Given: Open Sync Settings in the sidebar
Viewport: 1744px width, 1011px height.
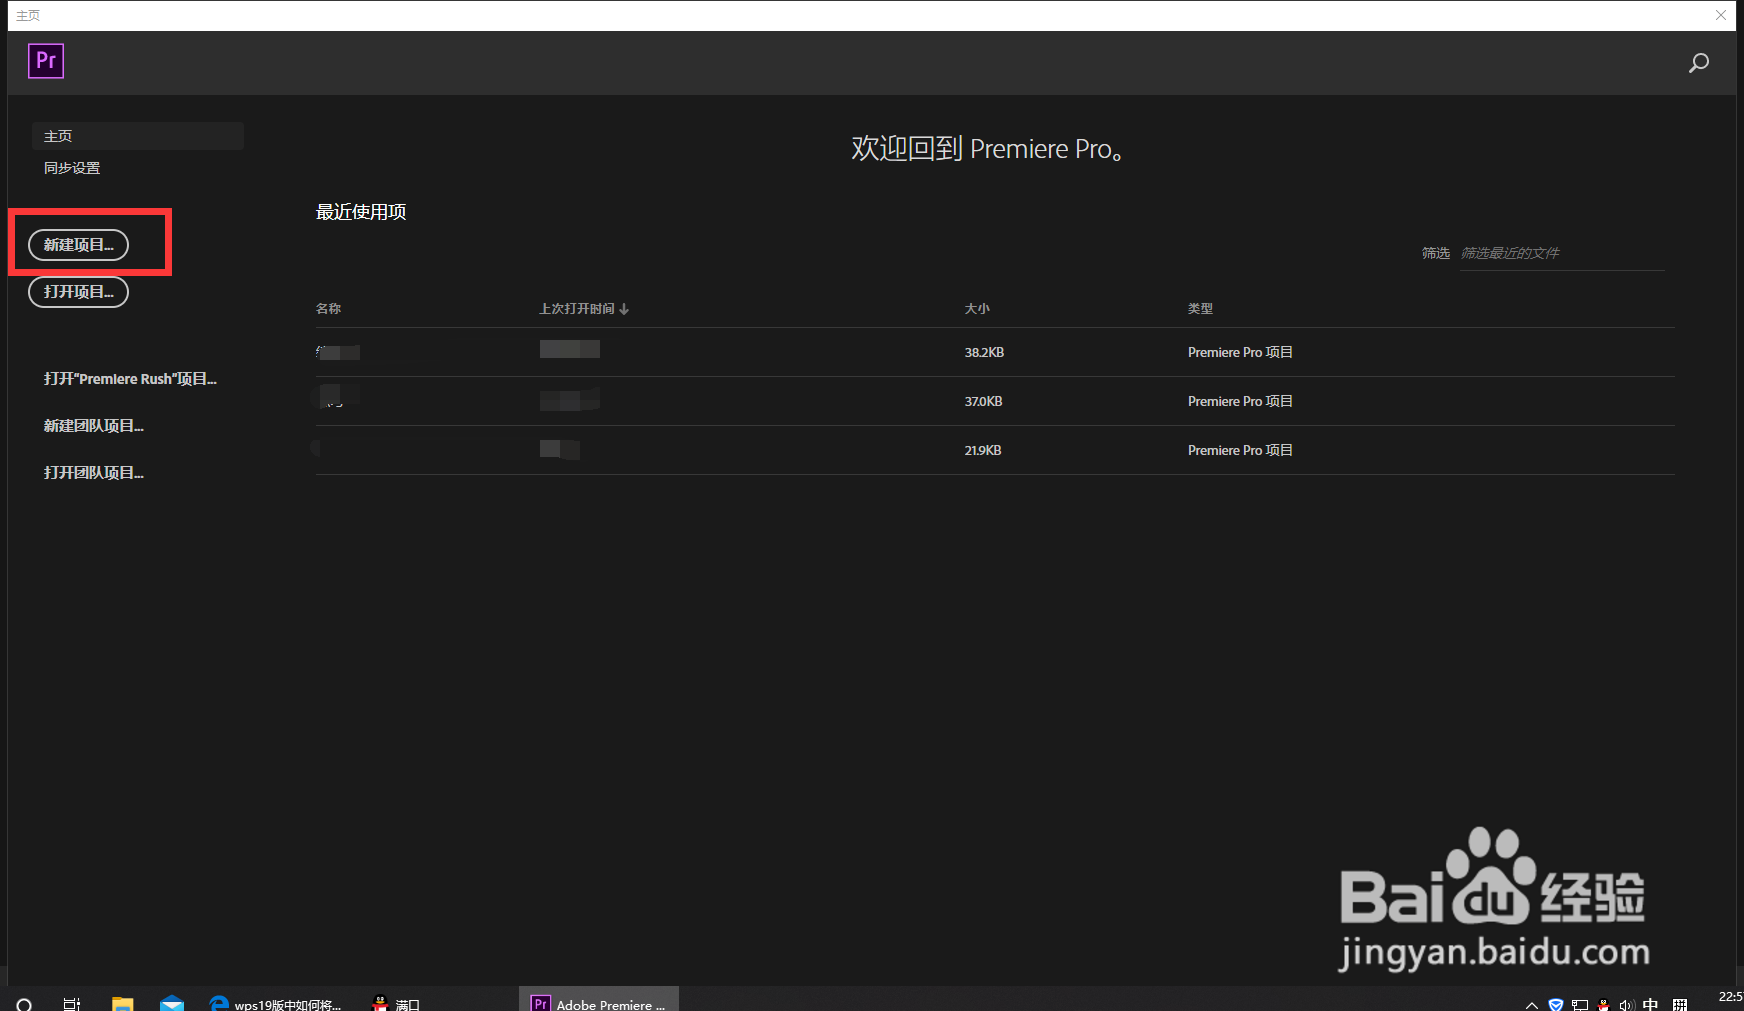Looking at the screenshot, I should coord(72,168).
